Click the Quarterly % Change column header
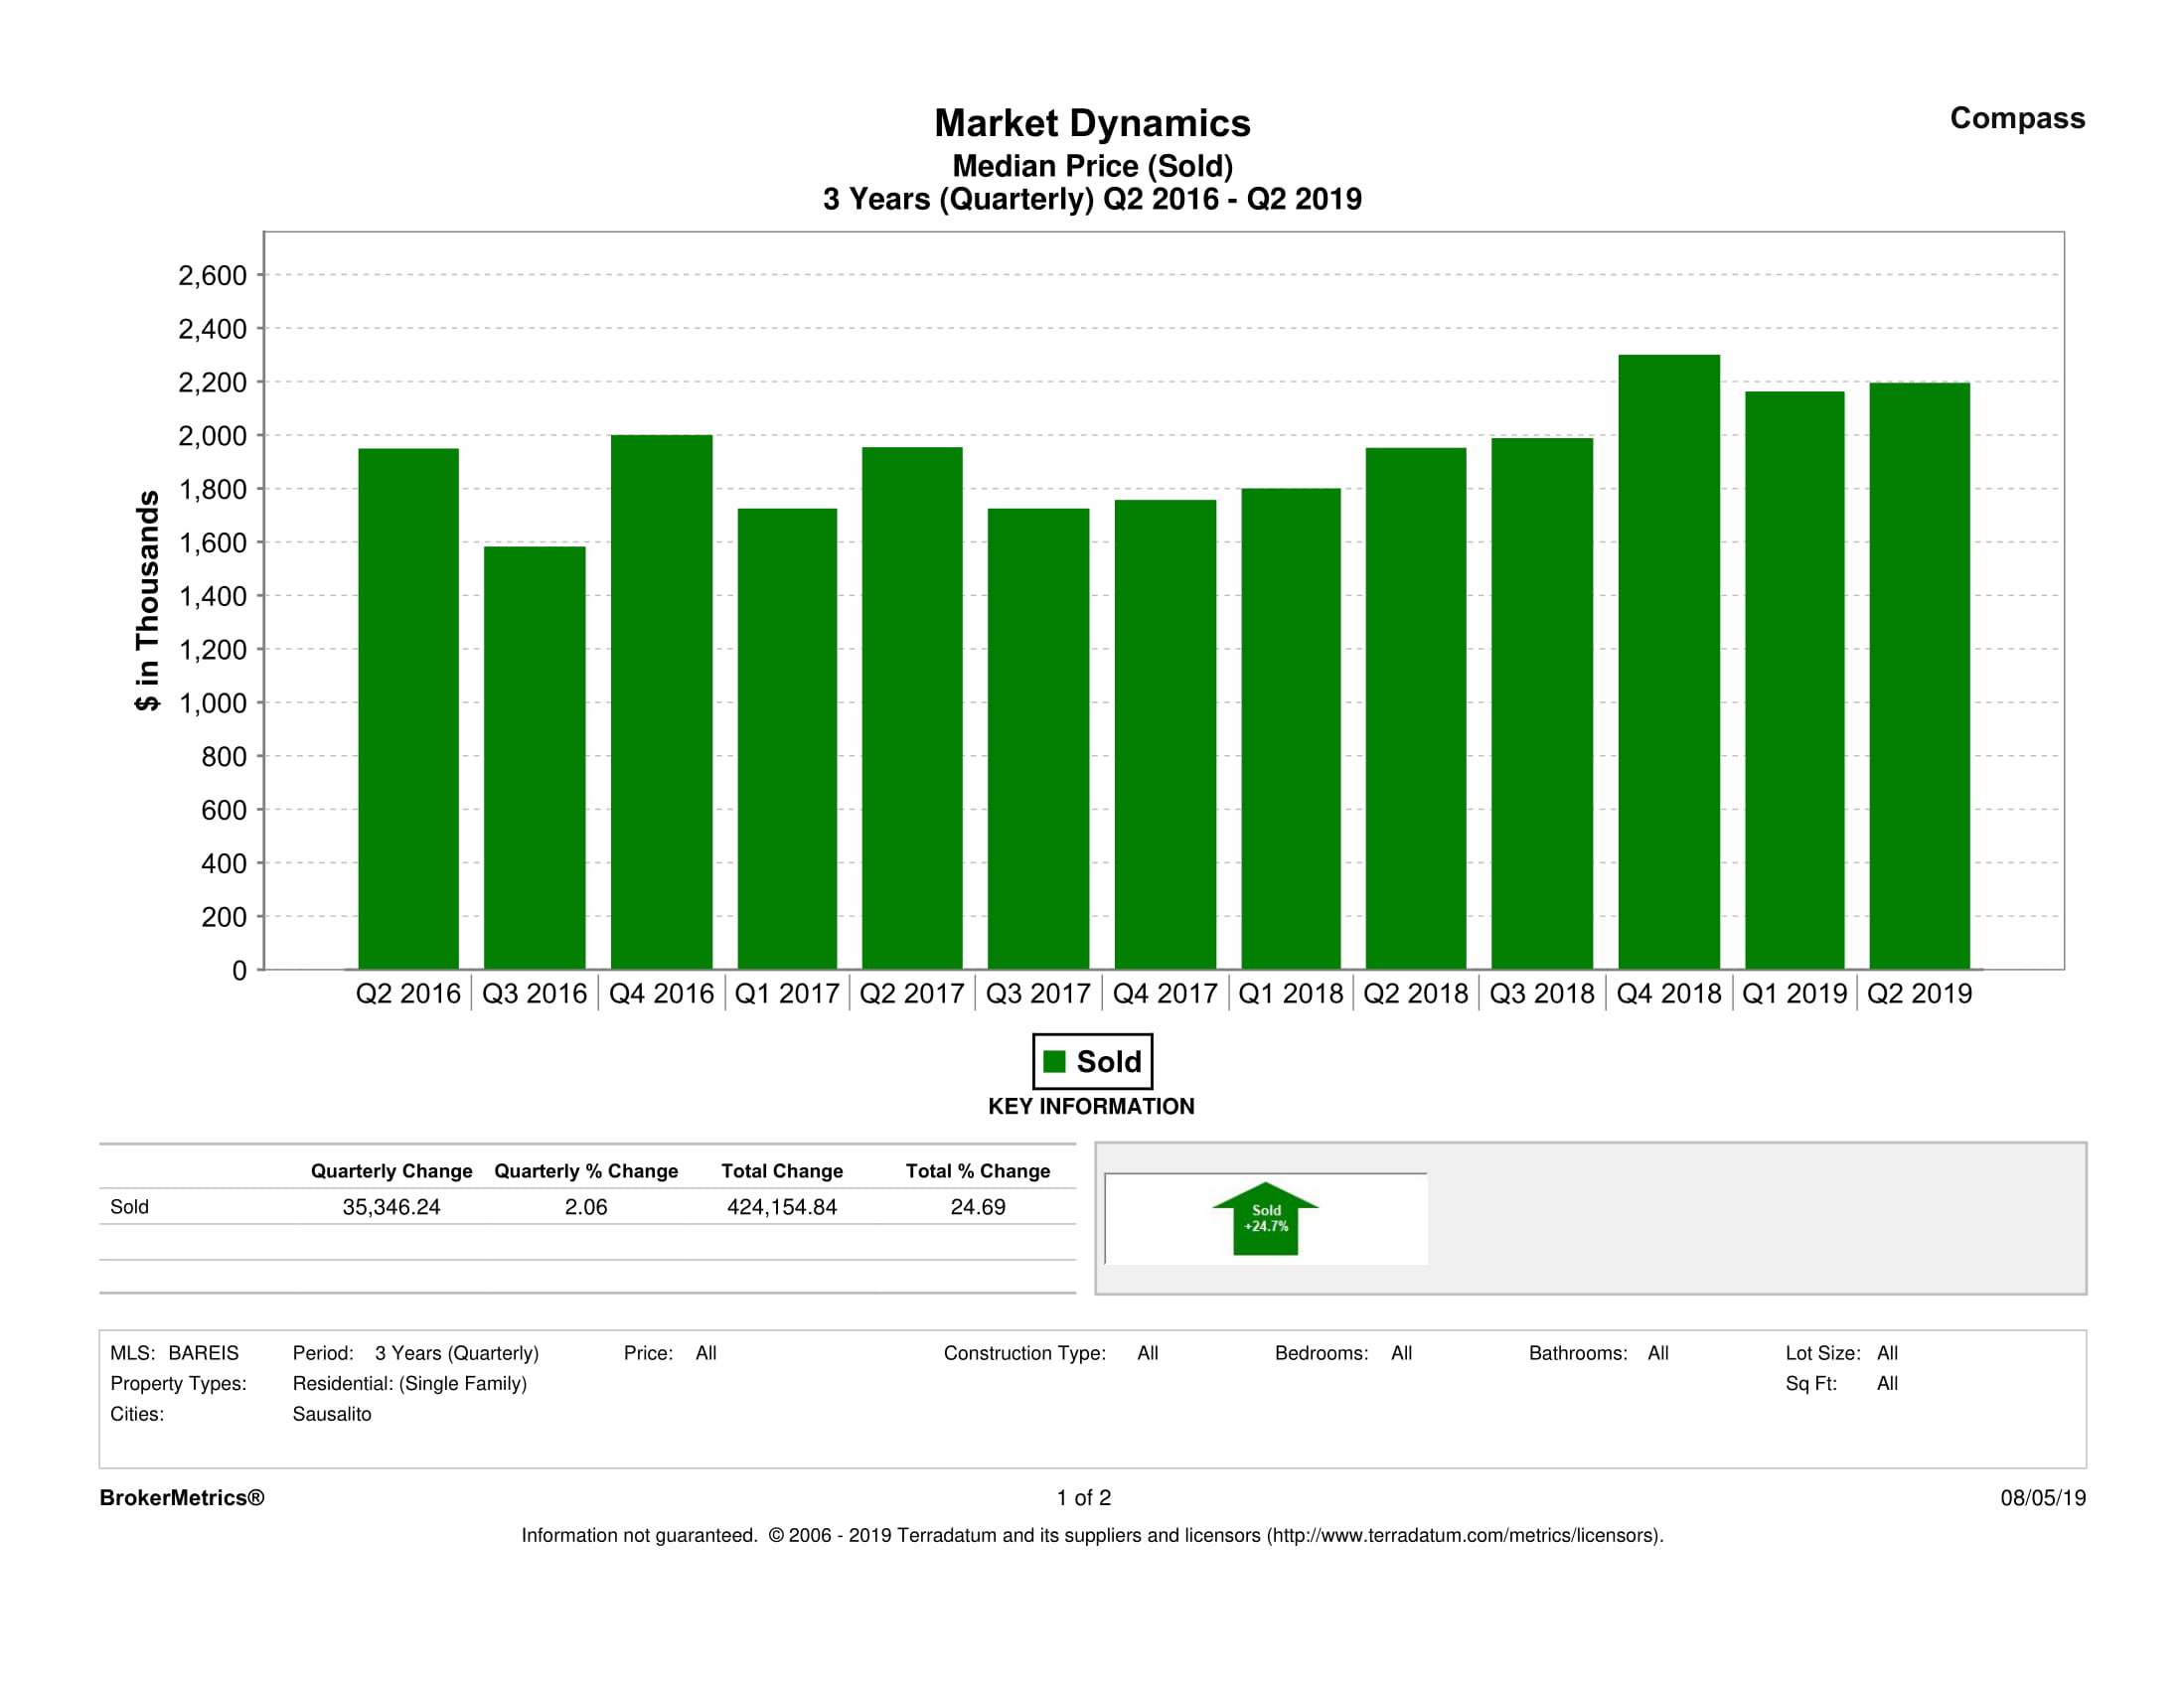Screen dimensions: 2184x1689 tap(586, 1170)
